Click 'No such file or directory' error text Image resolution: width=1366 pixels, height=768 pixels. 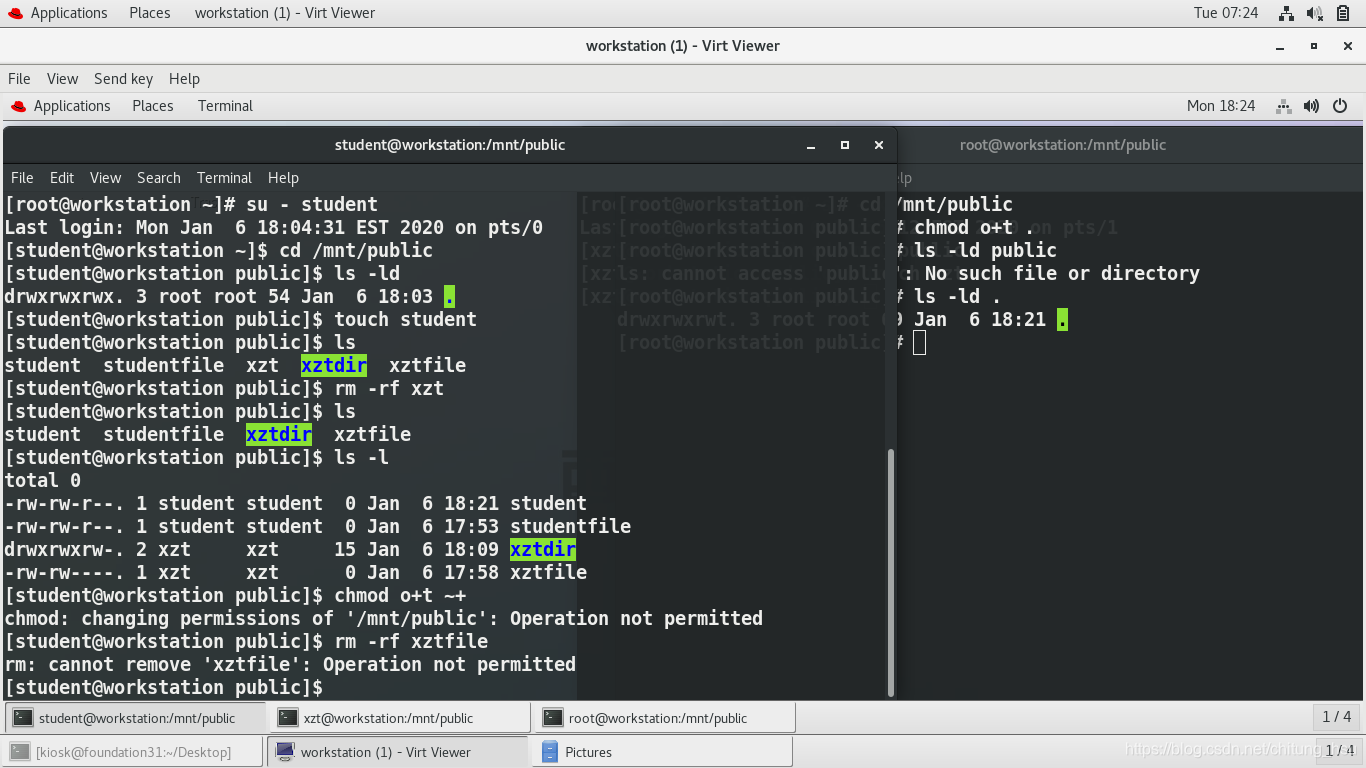click(1062, 273)
